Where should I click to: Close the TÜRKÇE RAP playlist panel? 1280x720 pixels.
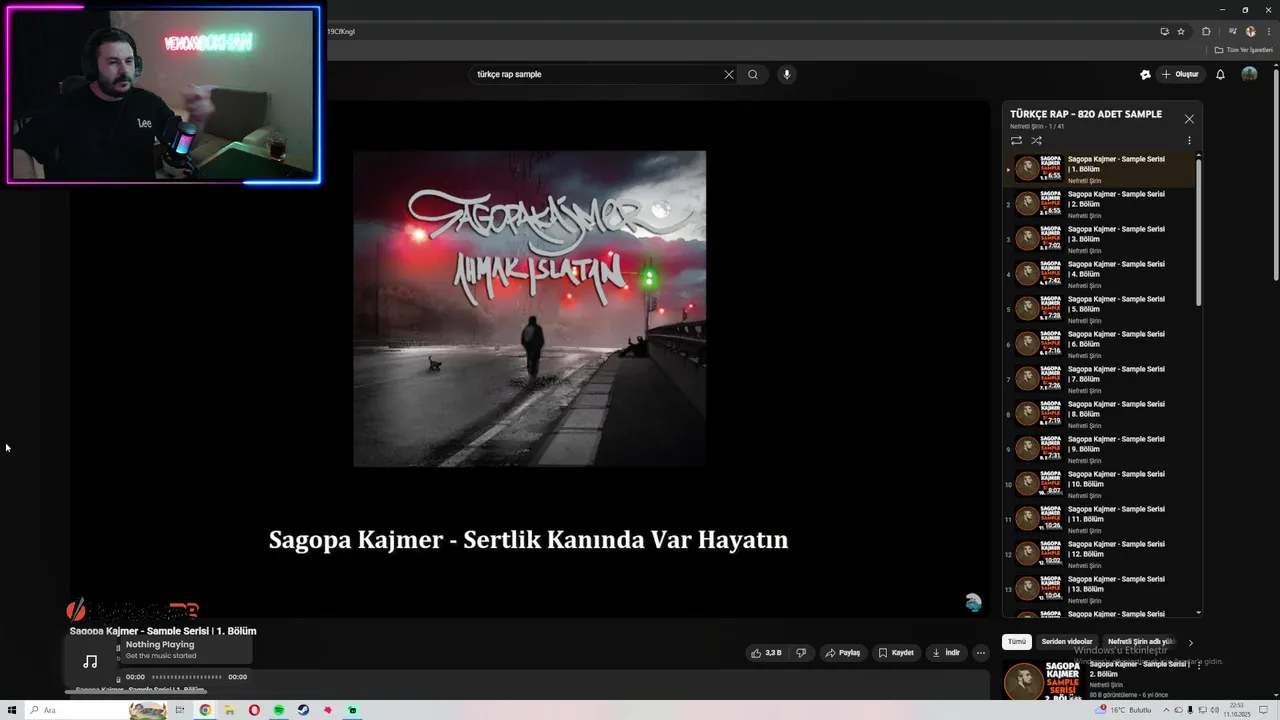tap(1189, 119)
